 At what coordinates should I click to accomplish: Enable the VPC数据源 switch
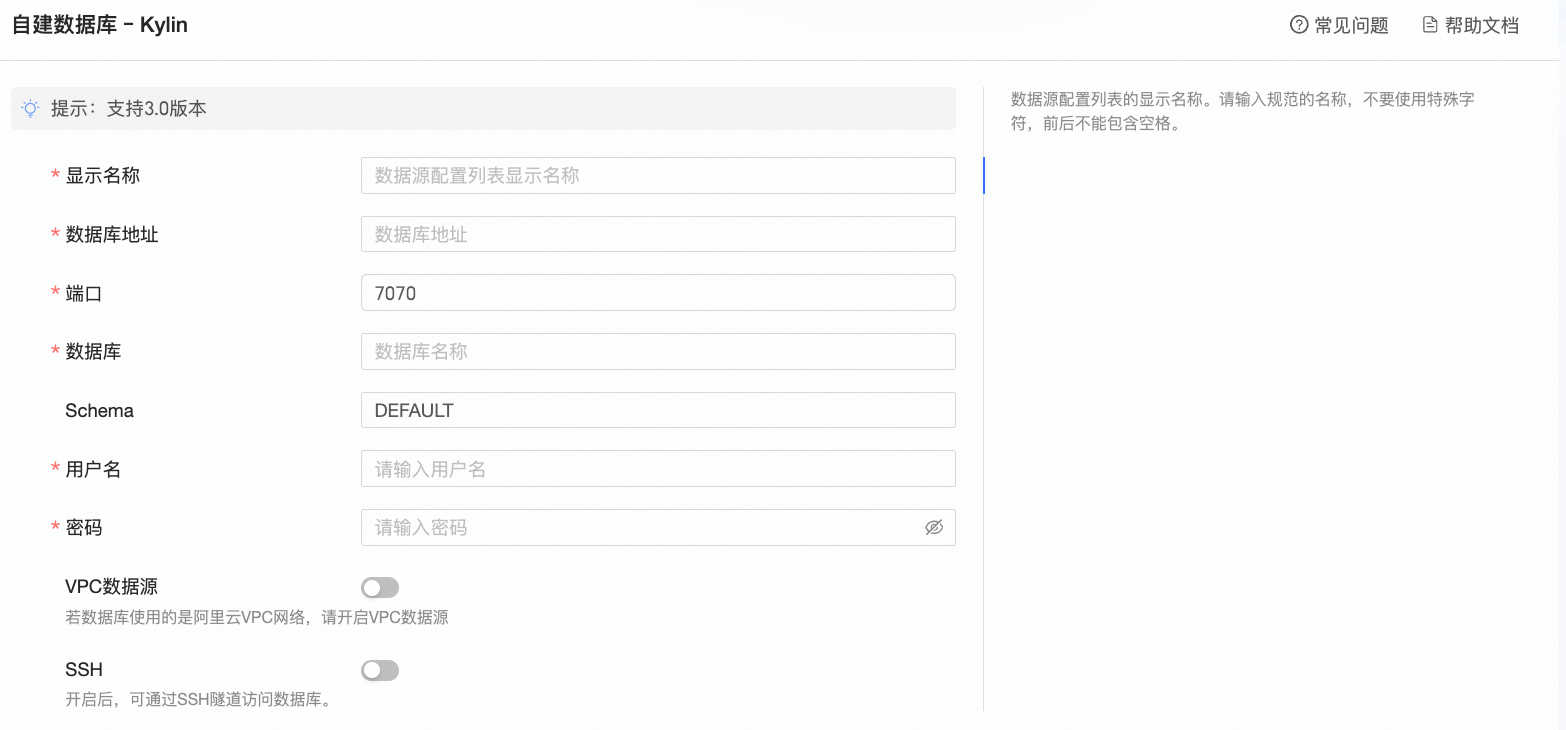pyautogui.click(x=380, y=588)
